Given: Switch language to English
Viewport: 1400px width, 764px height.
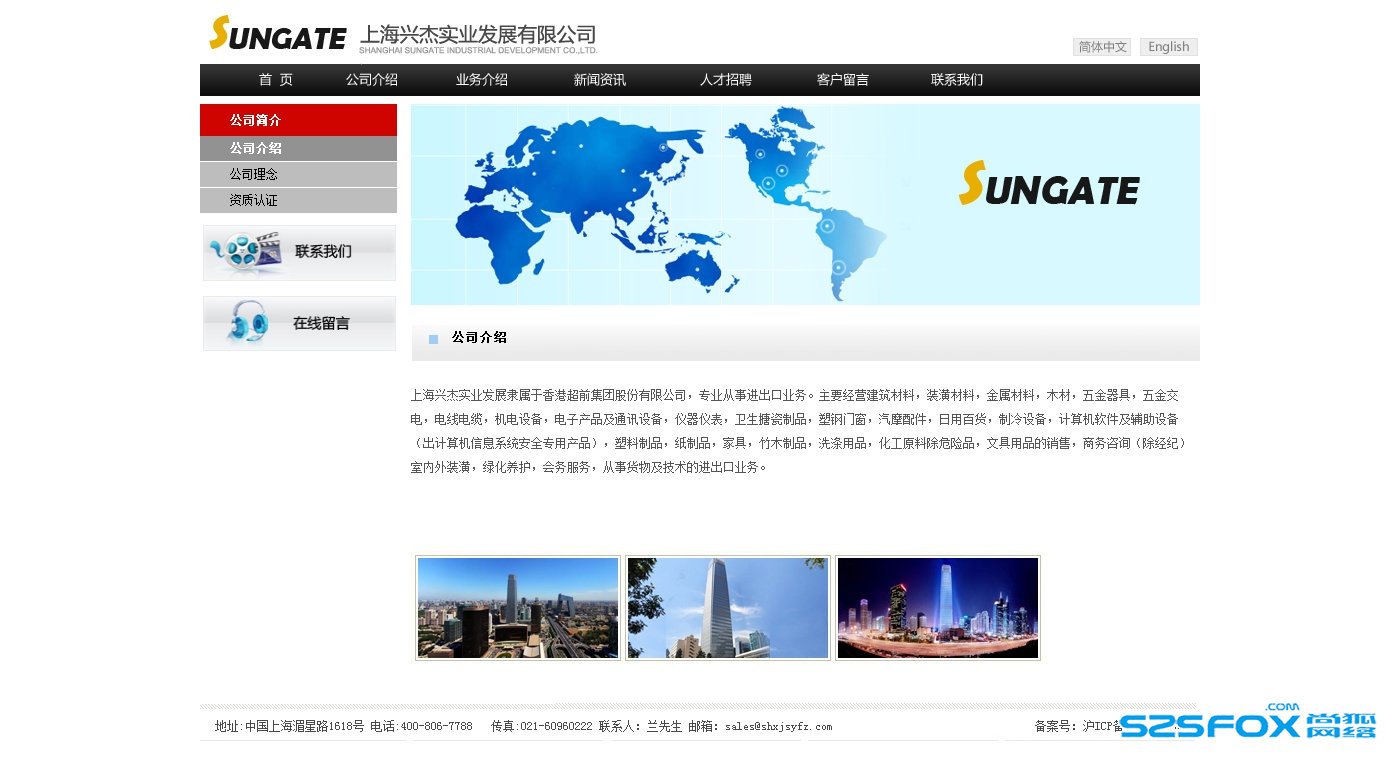Looking at the screenshot, I should coord(1169,47).
